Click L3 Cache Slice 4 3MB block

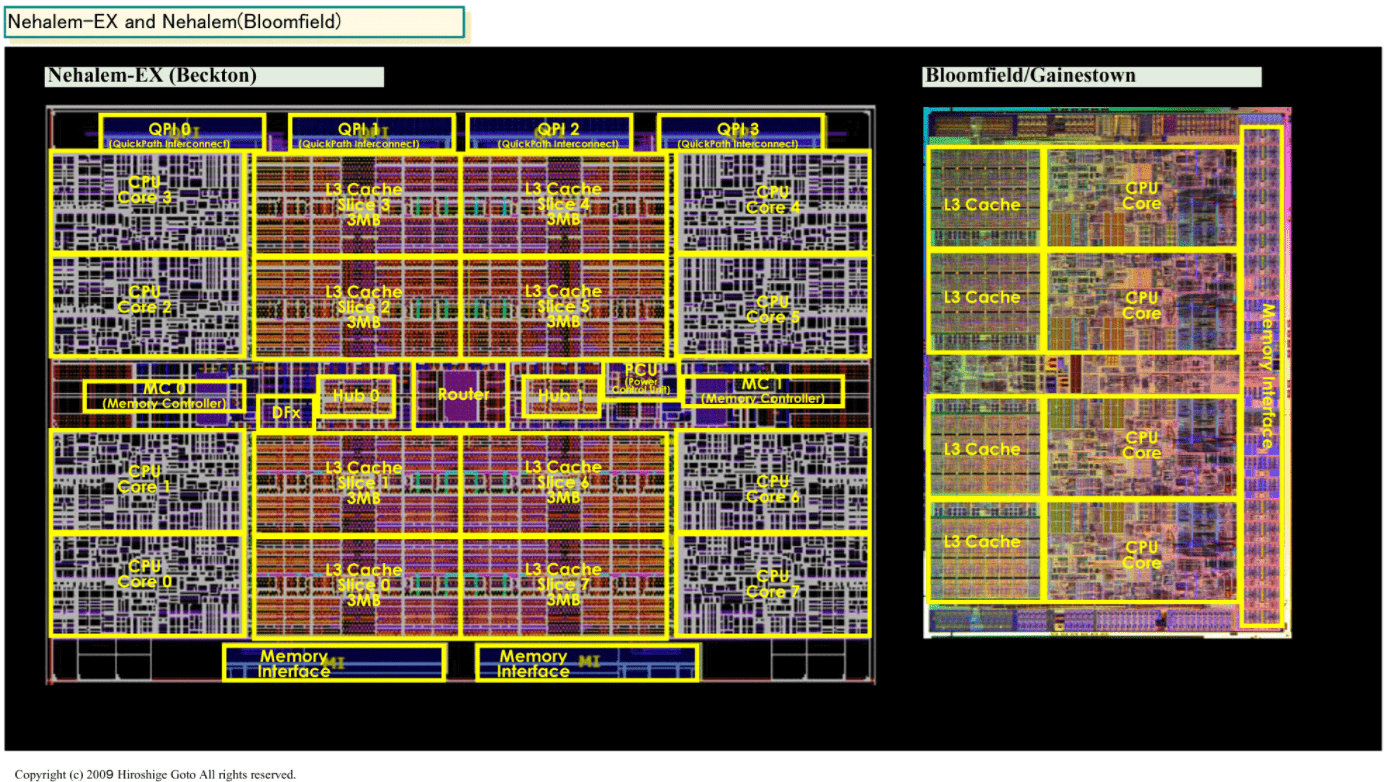pos(564,206)
